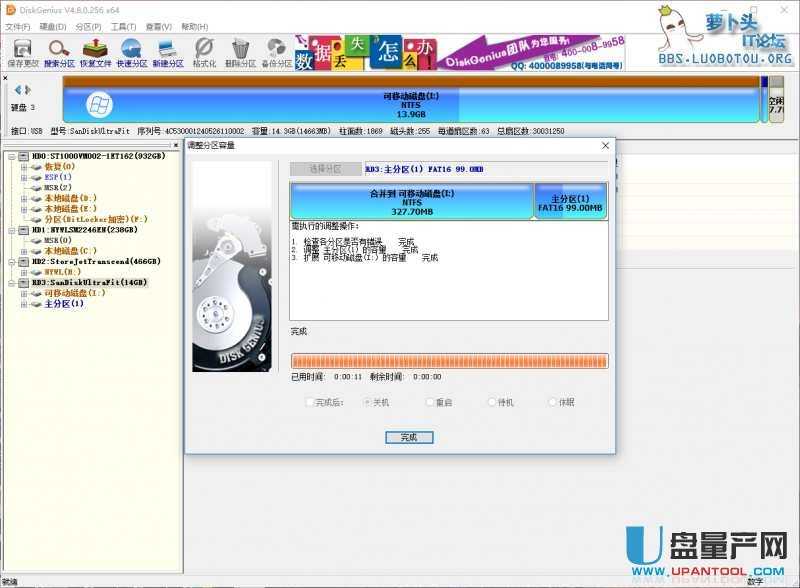Collapse the HD0:ST1000VM002 disk tree node
The image size is (800, 588).
pos(9,156)
